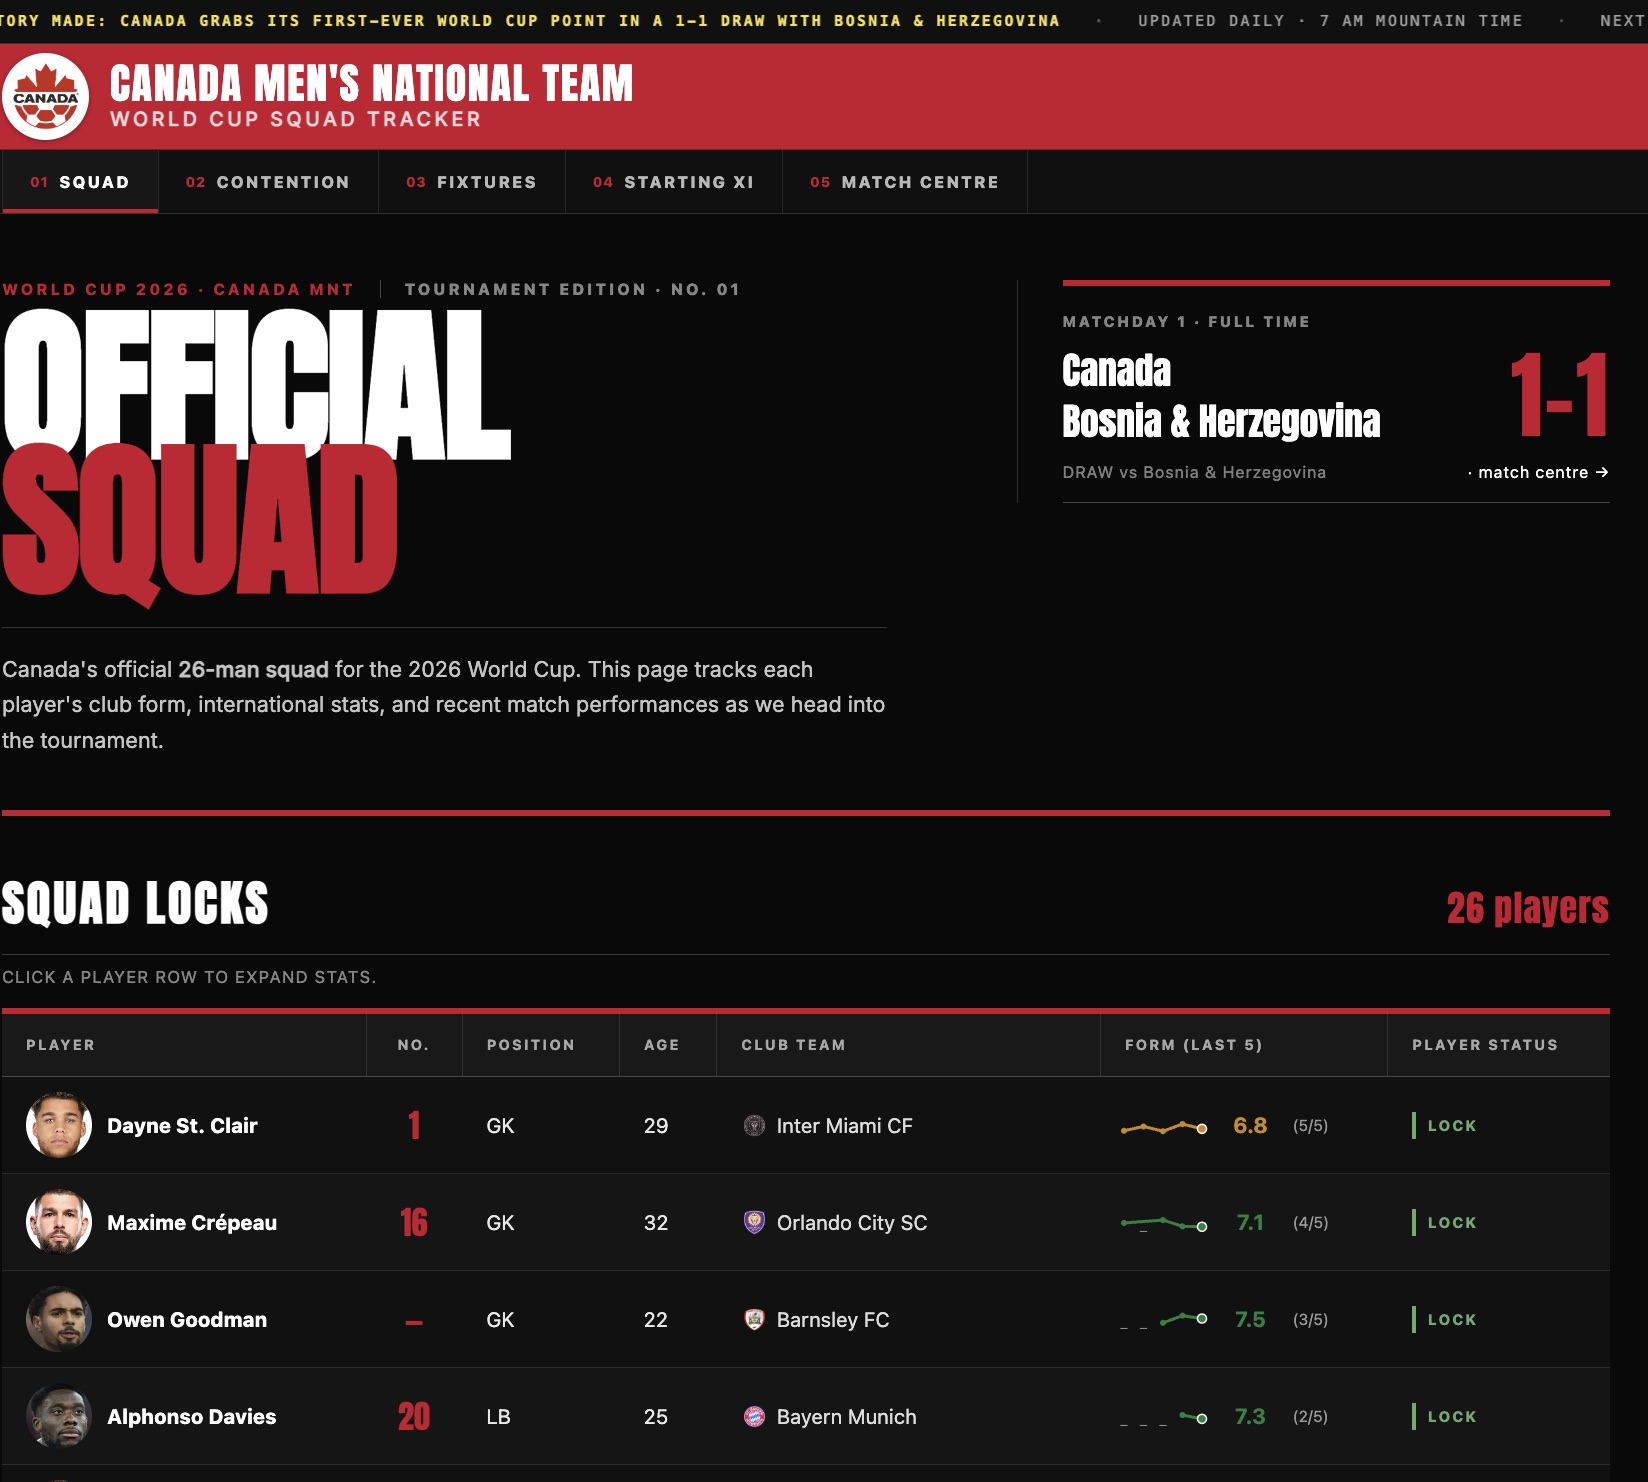Click Orlando City SC club crest
Image resolution: width=1648 pixels, height=1482 pixels.
tap(755, 1222)
